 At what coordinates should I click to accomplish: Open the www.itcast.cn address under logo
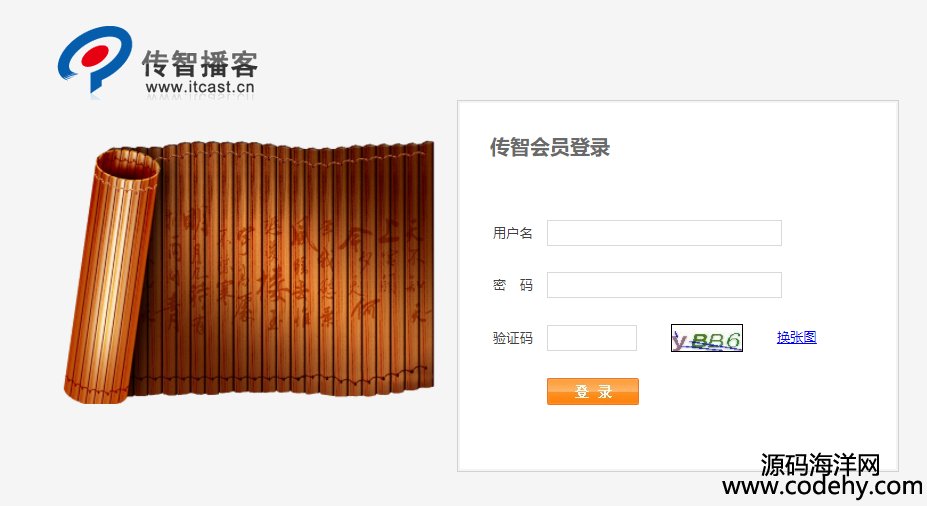click(200, 87)
